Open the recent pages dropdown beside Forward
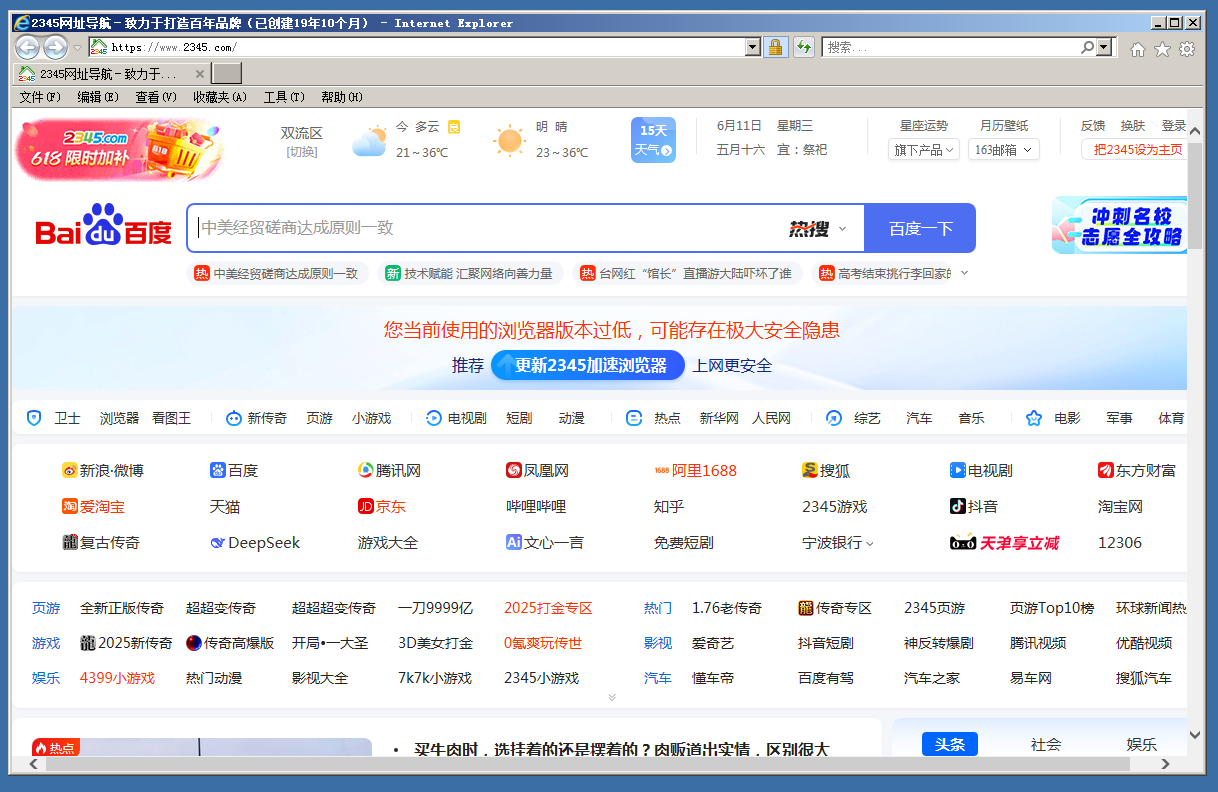This screenshot has height=792, width=1218. (77, 47)
